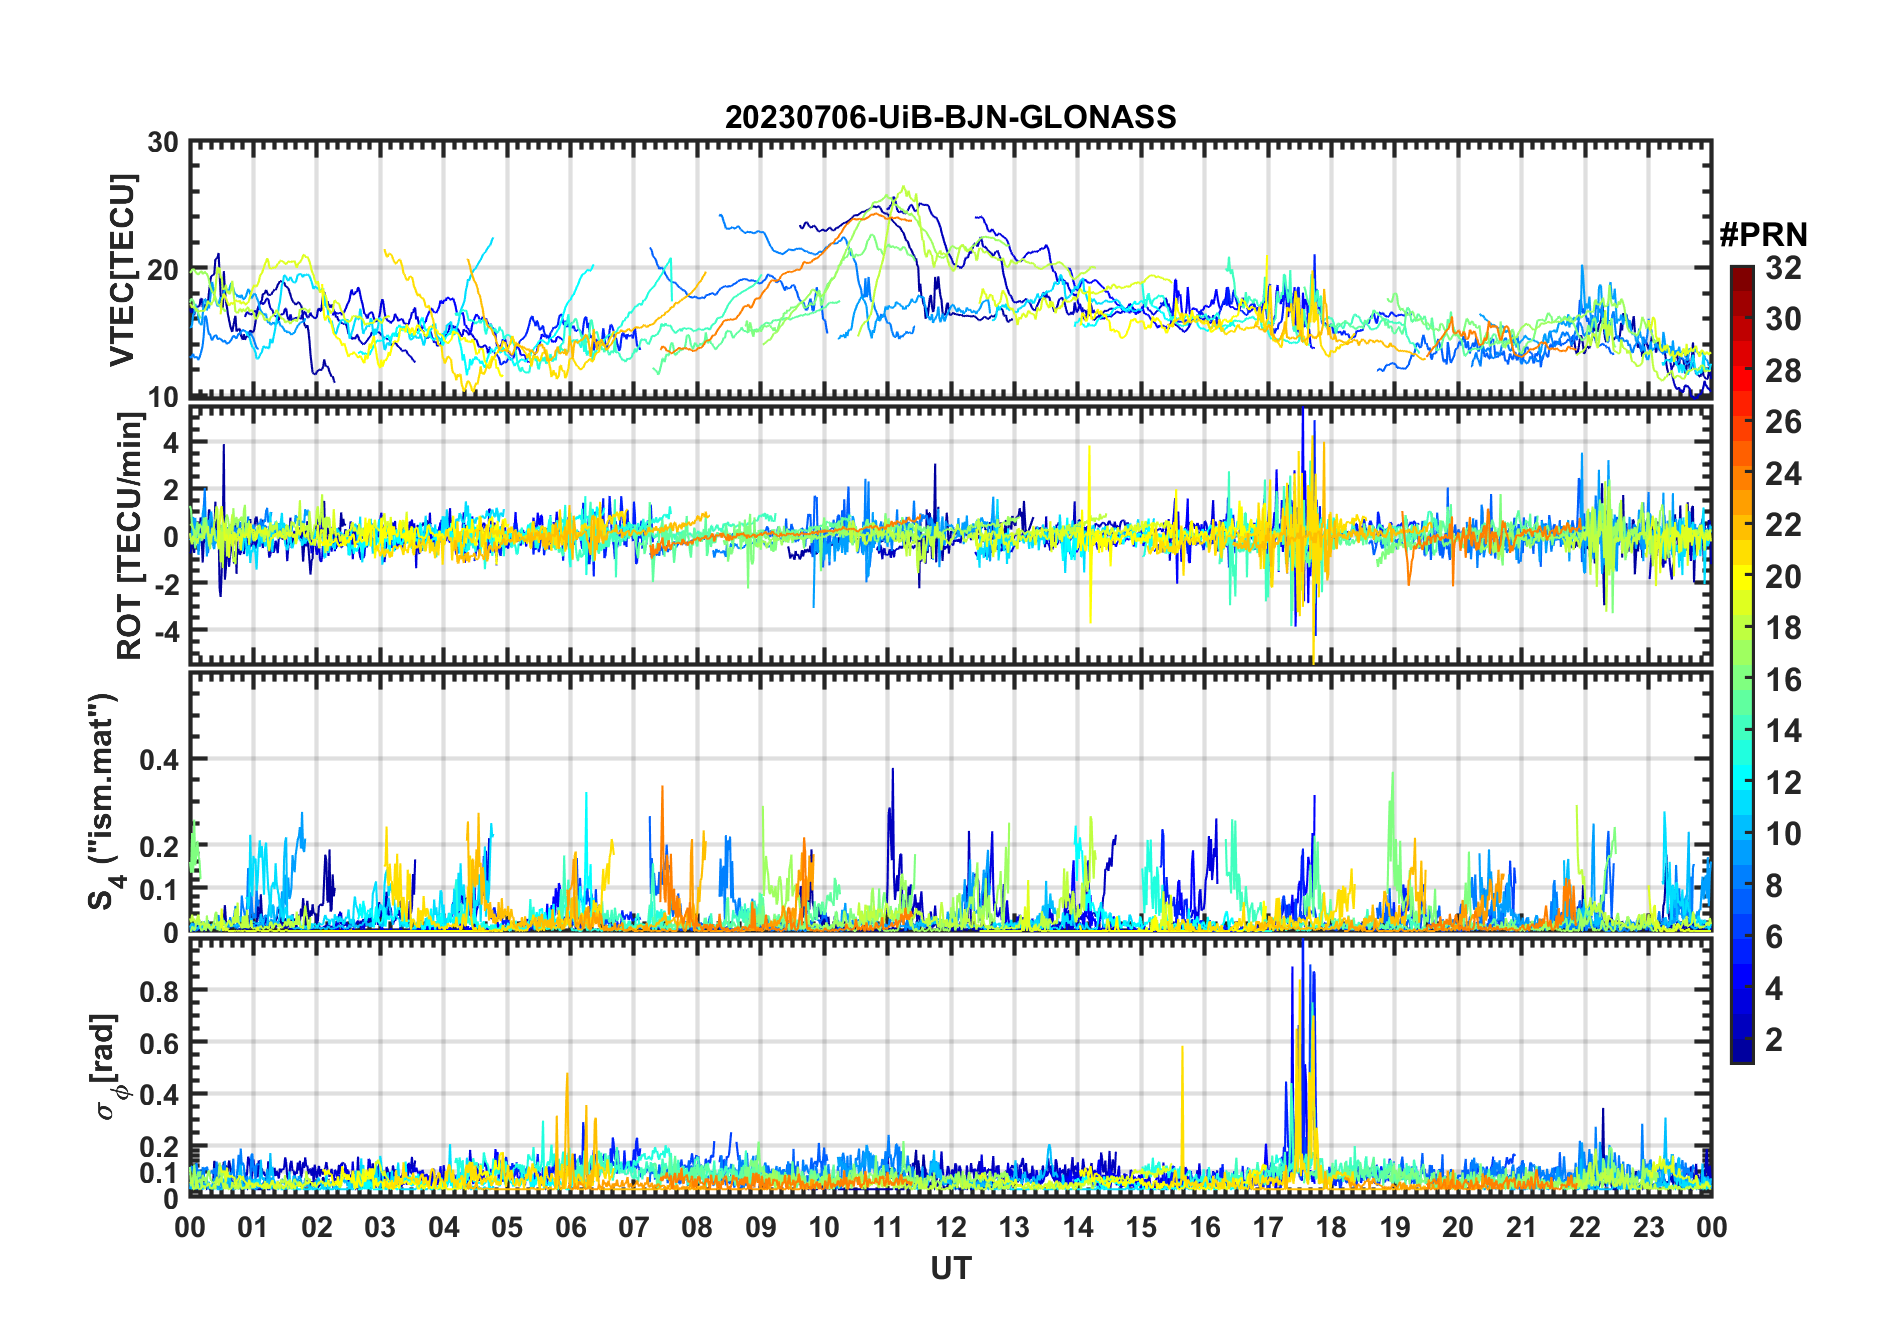Click the dark blue bottom of the colorbar
Screen dimensions: 1902x1330
click(x=1742, y=1054)
